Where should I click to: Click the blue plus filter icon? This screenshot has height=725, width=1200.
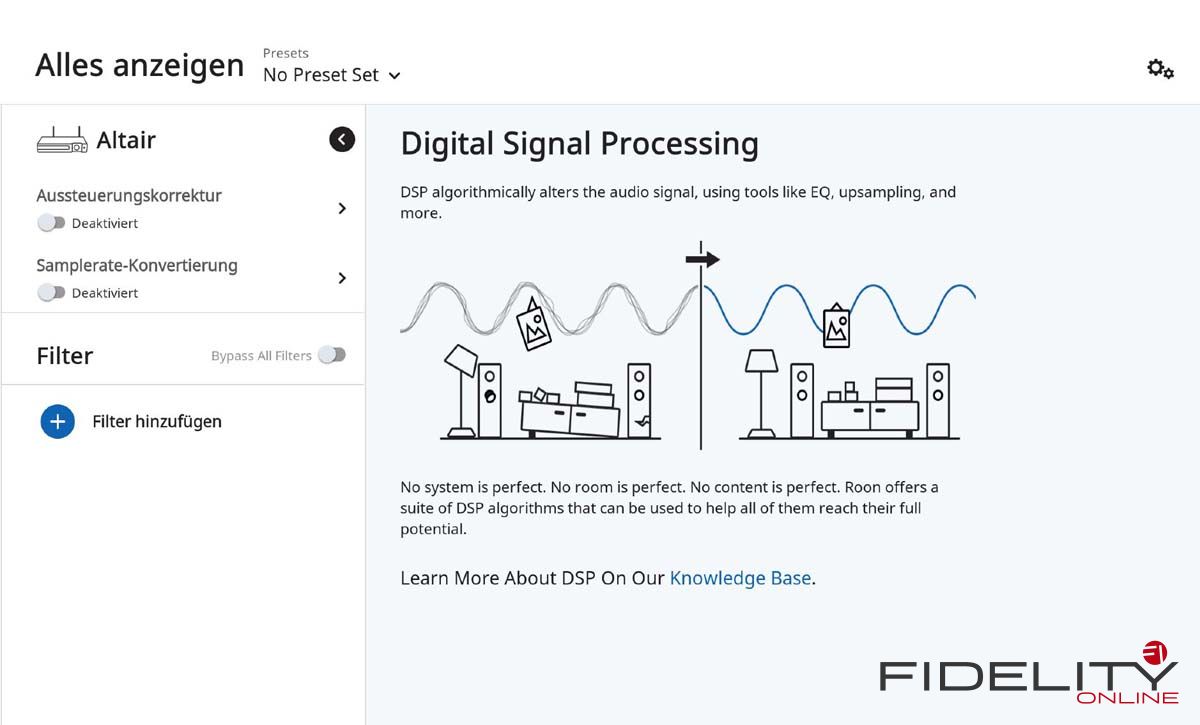pyautogui.click(x=58, y=422)
